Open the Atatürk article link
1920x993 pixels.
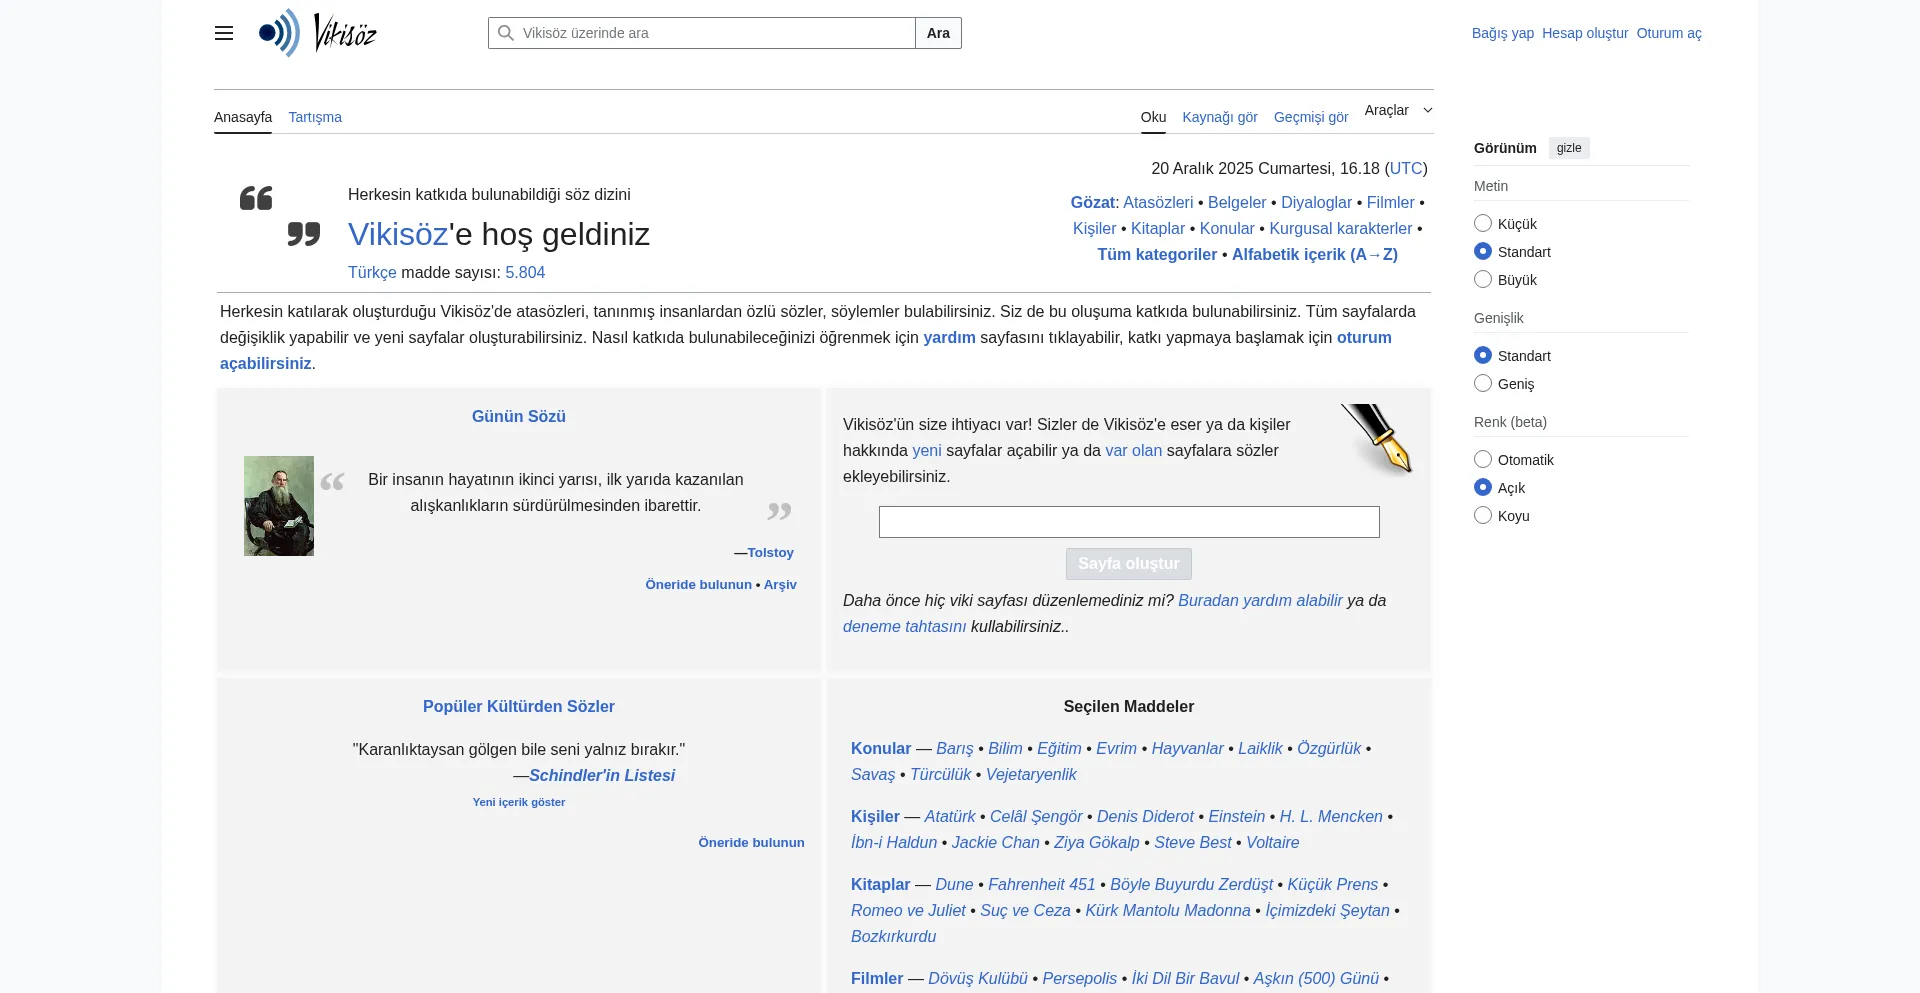coord(950,816)
